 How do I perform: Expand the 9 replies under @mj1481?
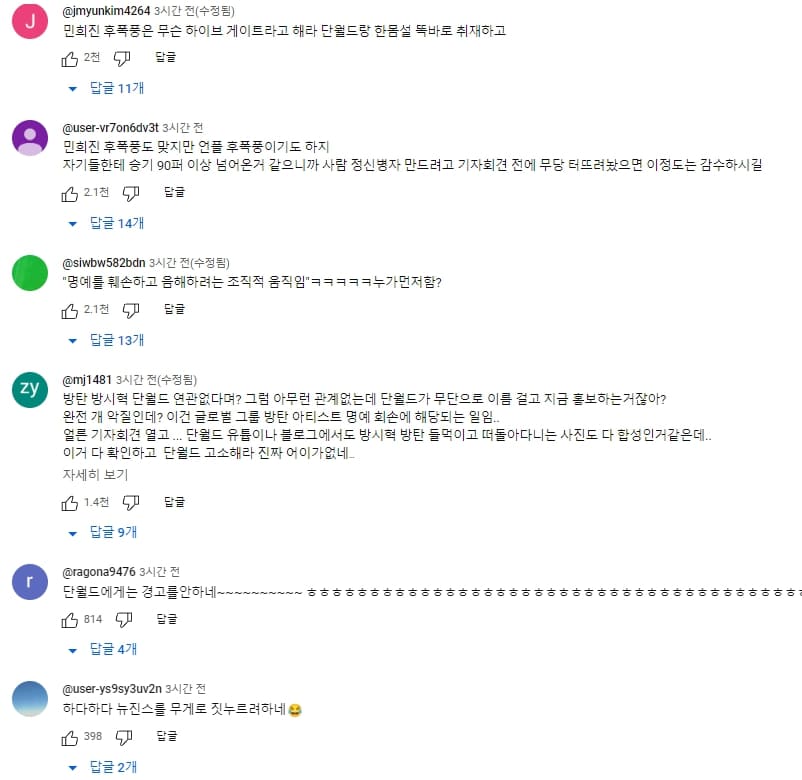(103, 532)
